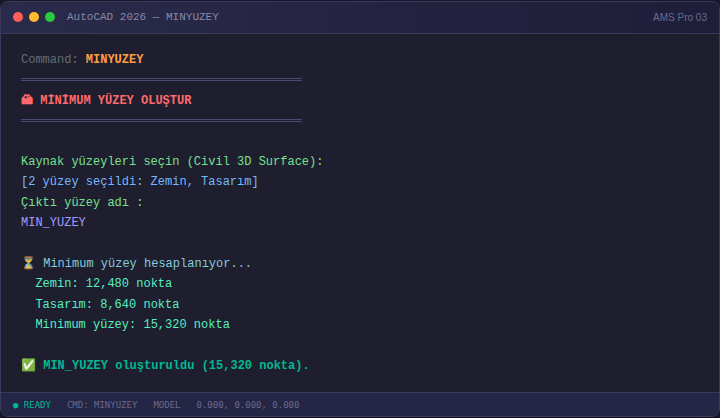720x418 pixels.
Task: Click the 'MİNİMUM YÜZEY OLUŞTUR' heading
Action: click(116, 100)
